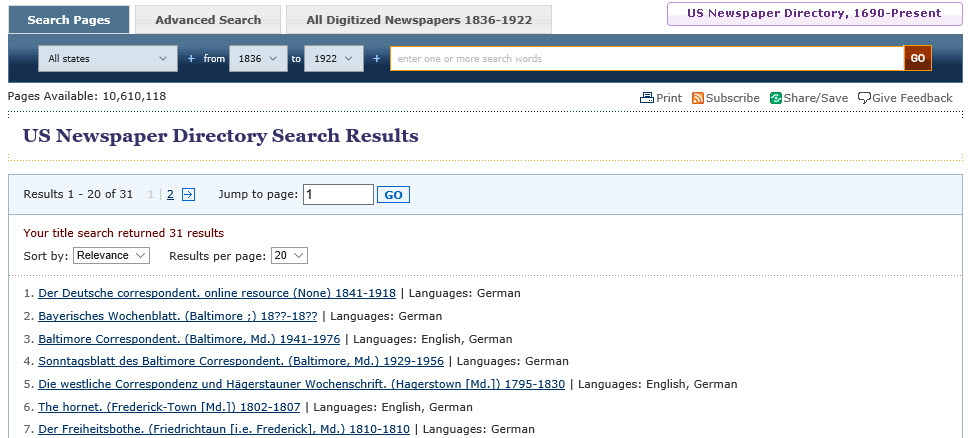The width and height of the screenshot is (971, 438).
Task: Click the plus icon before search box
Action: click(x=377, y=59)
